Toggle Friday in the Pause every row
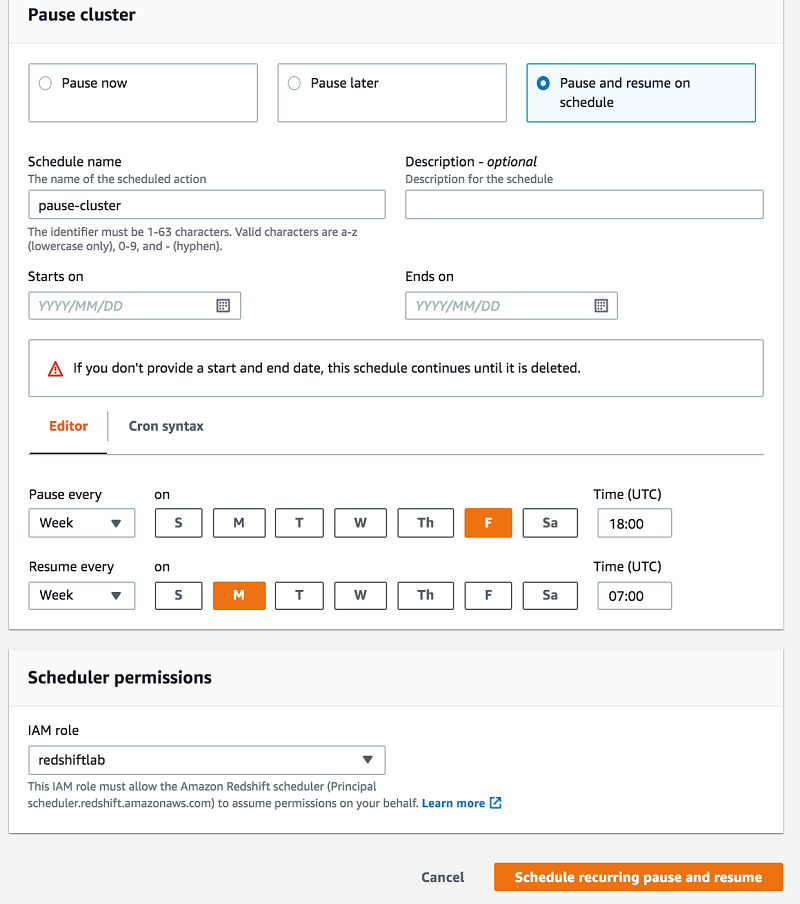The height and width of the screenshot is (904, 800). [x=488, y=523]
